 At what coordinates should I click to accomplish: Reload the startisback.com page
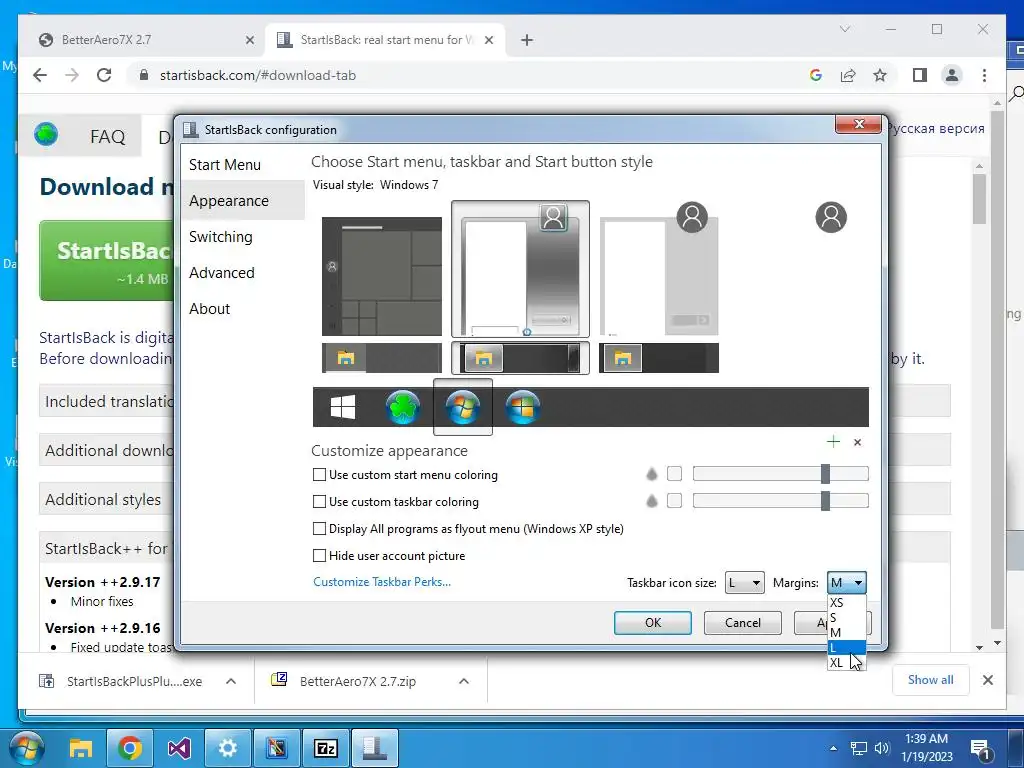[x=104, y=75]
